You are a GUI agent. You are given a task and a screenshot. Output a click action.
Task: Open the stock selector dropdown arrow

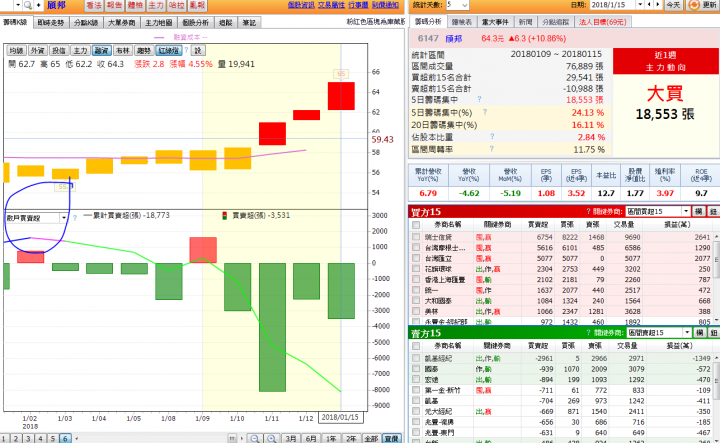[18, 5]
